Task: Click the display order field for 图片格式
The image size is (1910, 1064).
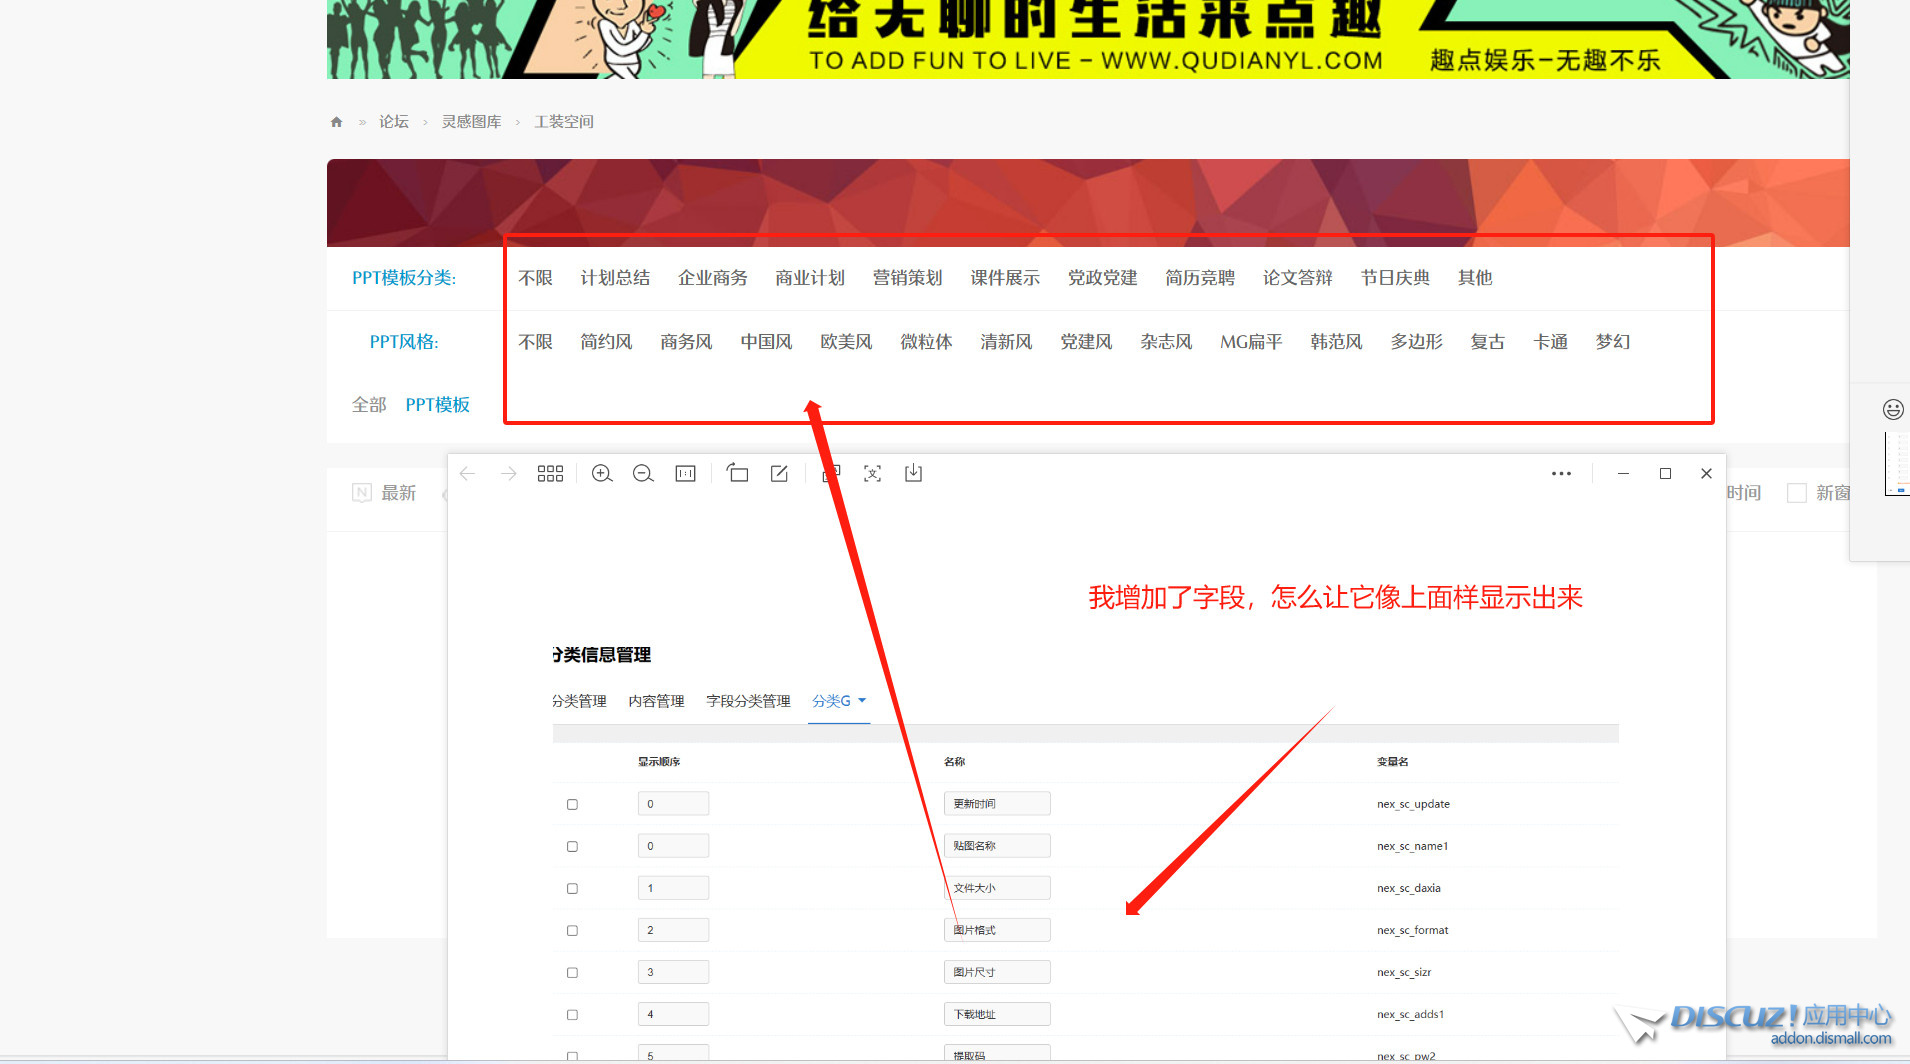Action: coord(673,930)
